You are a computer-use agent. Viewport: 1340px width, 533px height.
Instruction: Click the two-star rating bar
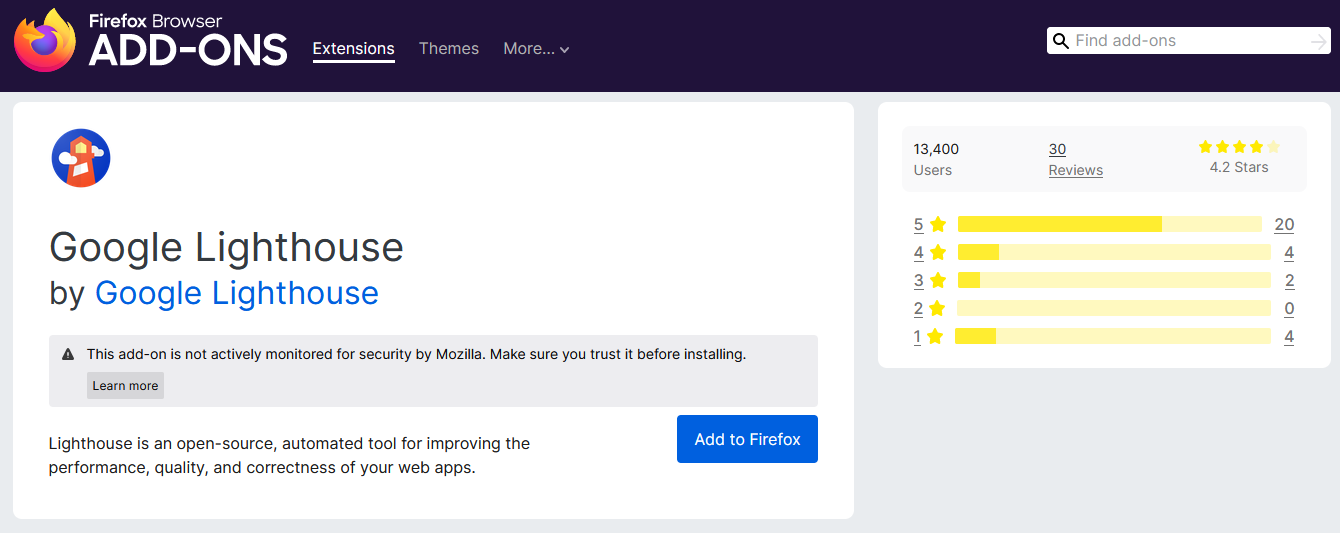[1114, 308]
